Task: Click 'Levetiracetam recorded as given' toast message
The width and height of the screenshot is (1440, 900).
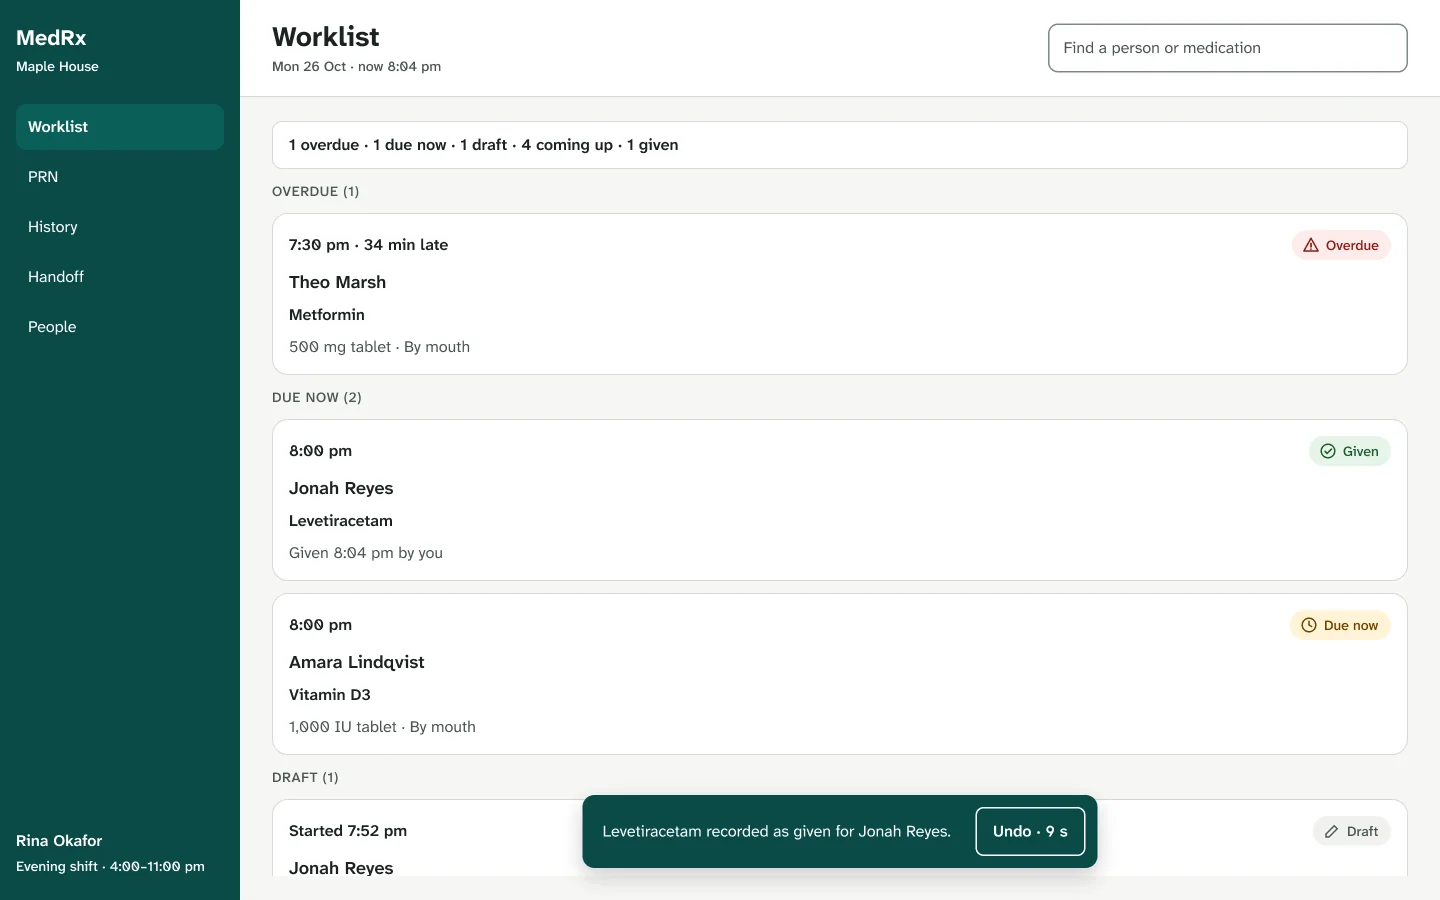Action: [776, 831]
